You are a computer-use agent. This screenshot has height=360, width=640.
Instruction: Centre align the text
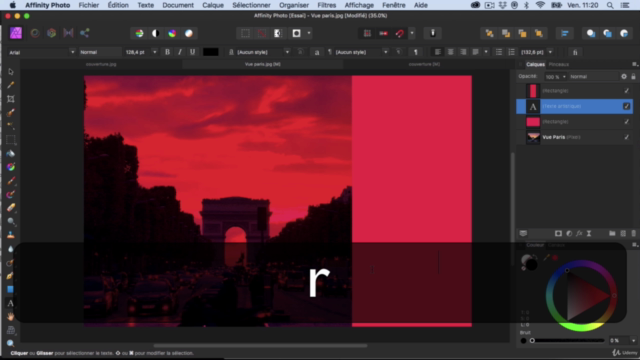[x=451, y=52]
